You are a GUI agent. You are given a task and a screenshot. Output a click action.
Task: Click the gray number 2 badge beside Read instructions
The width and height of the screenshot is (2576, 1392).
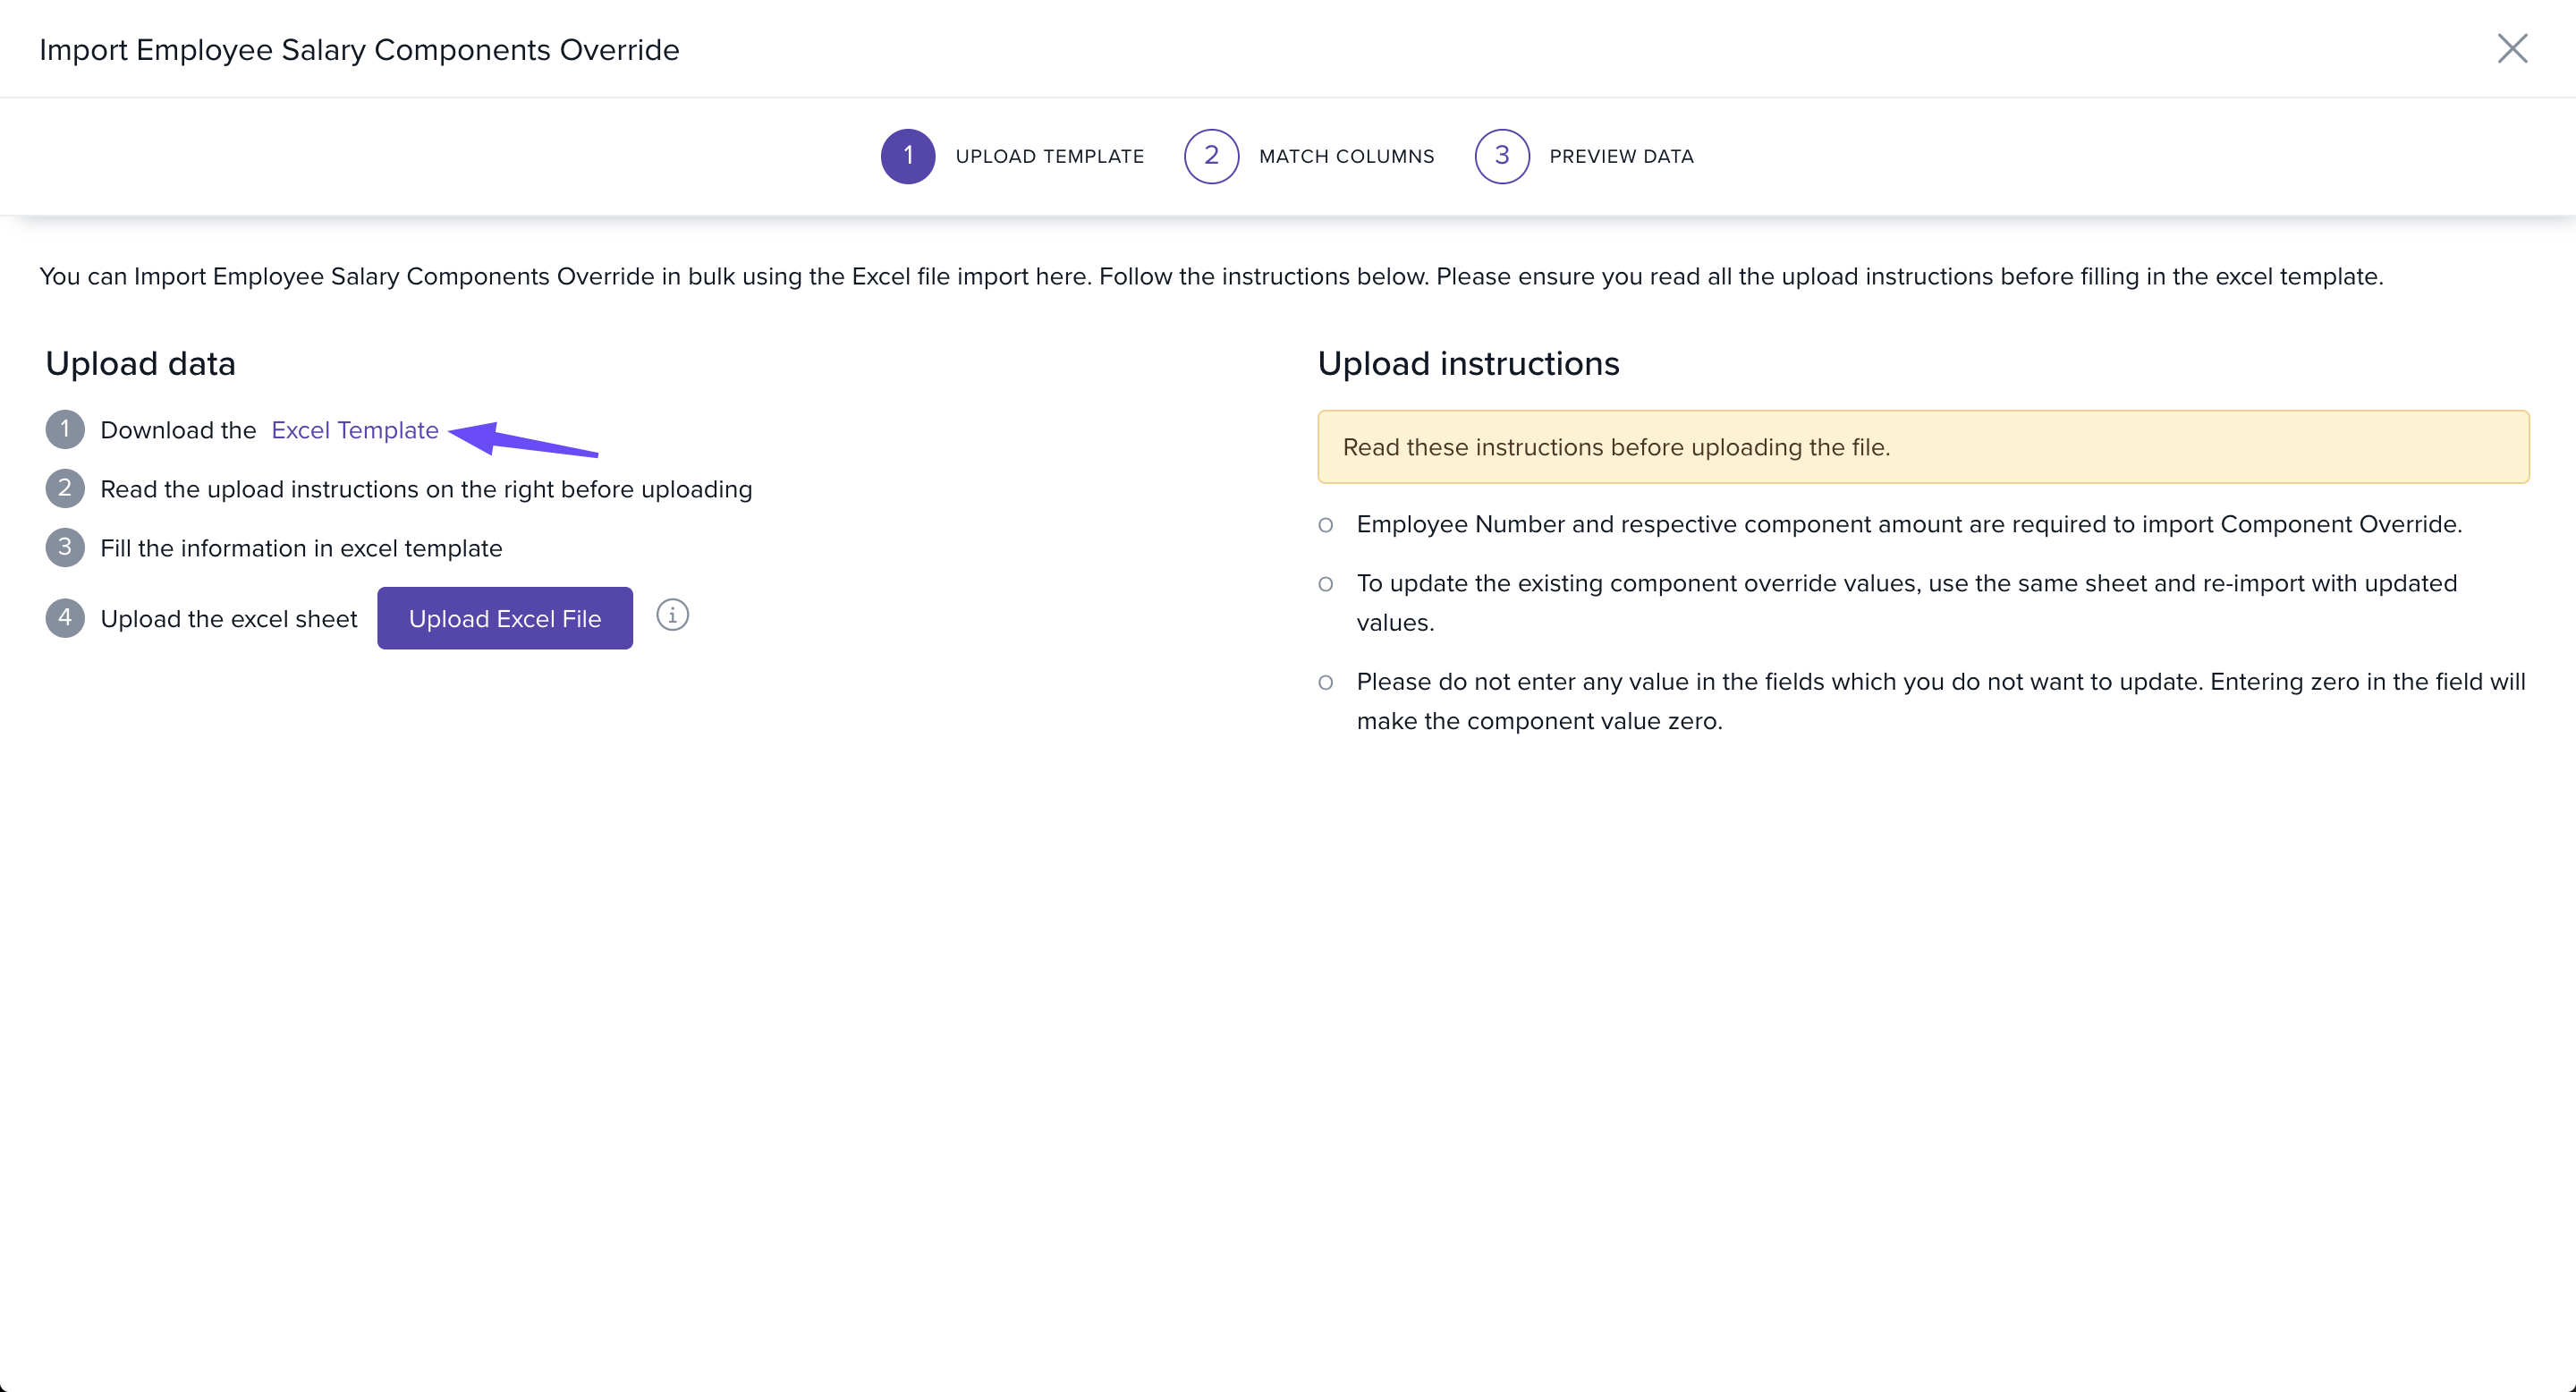(x=65, y=489)
